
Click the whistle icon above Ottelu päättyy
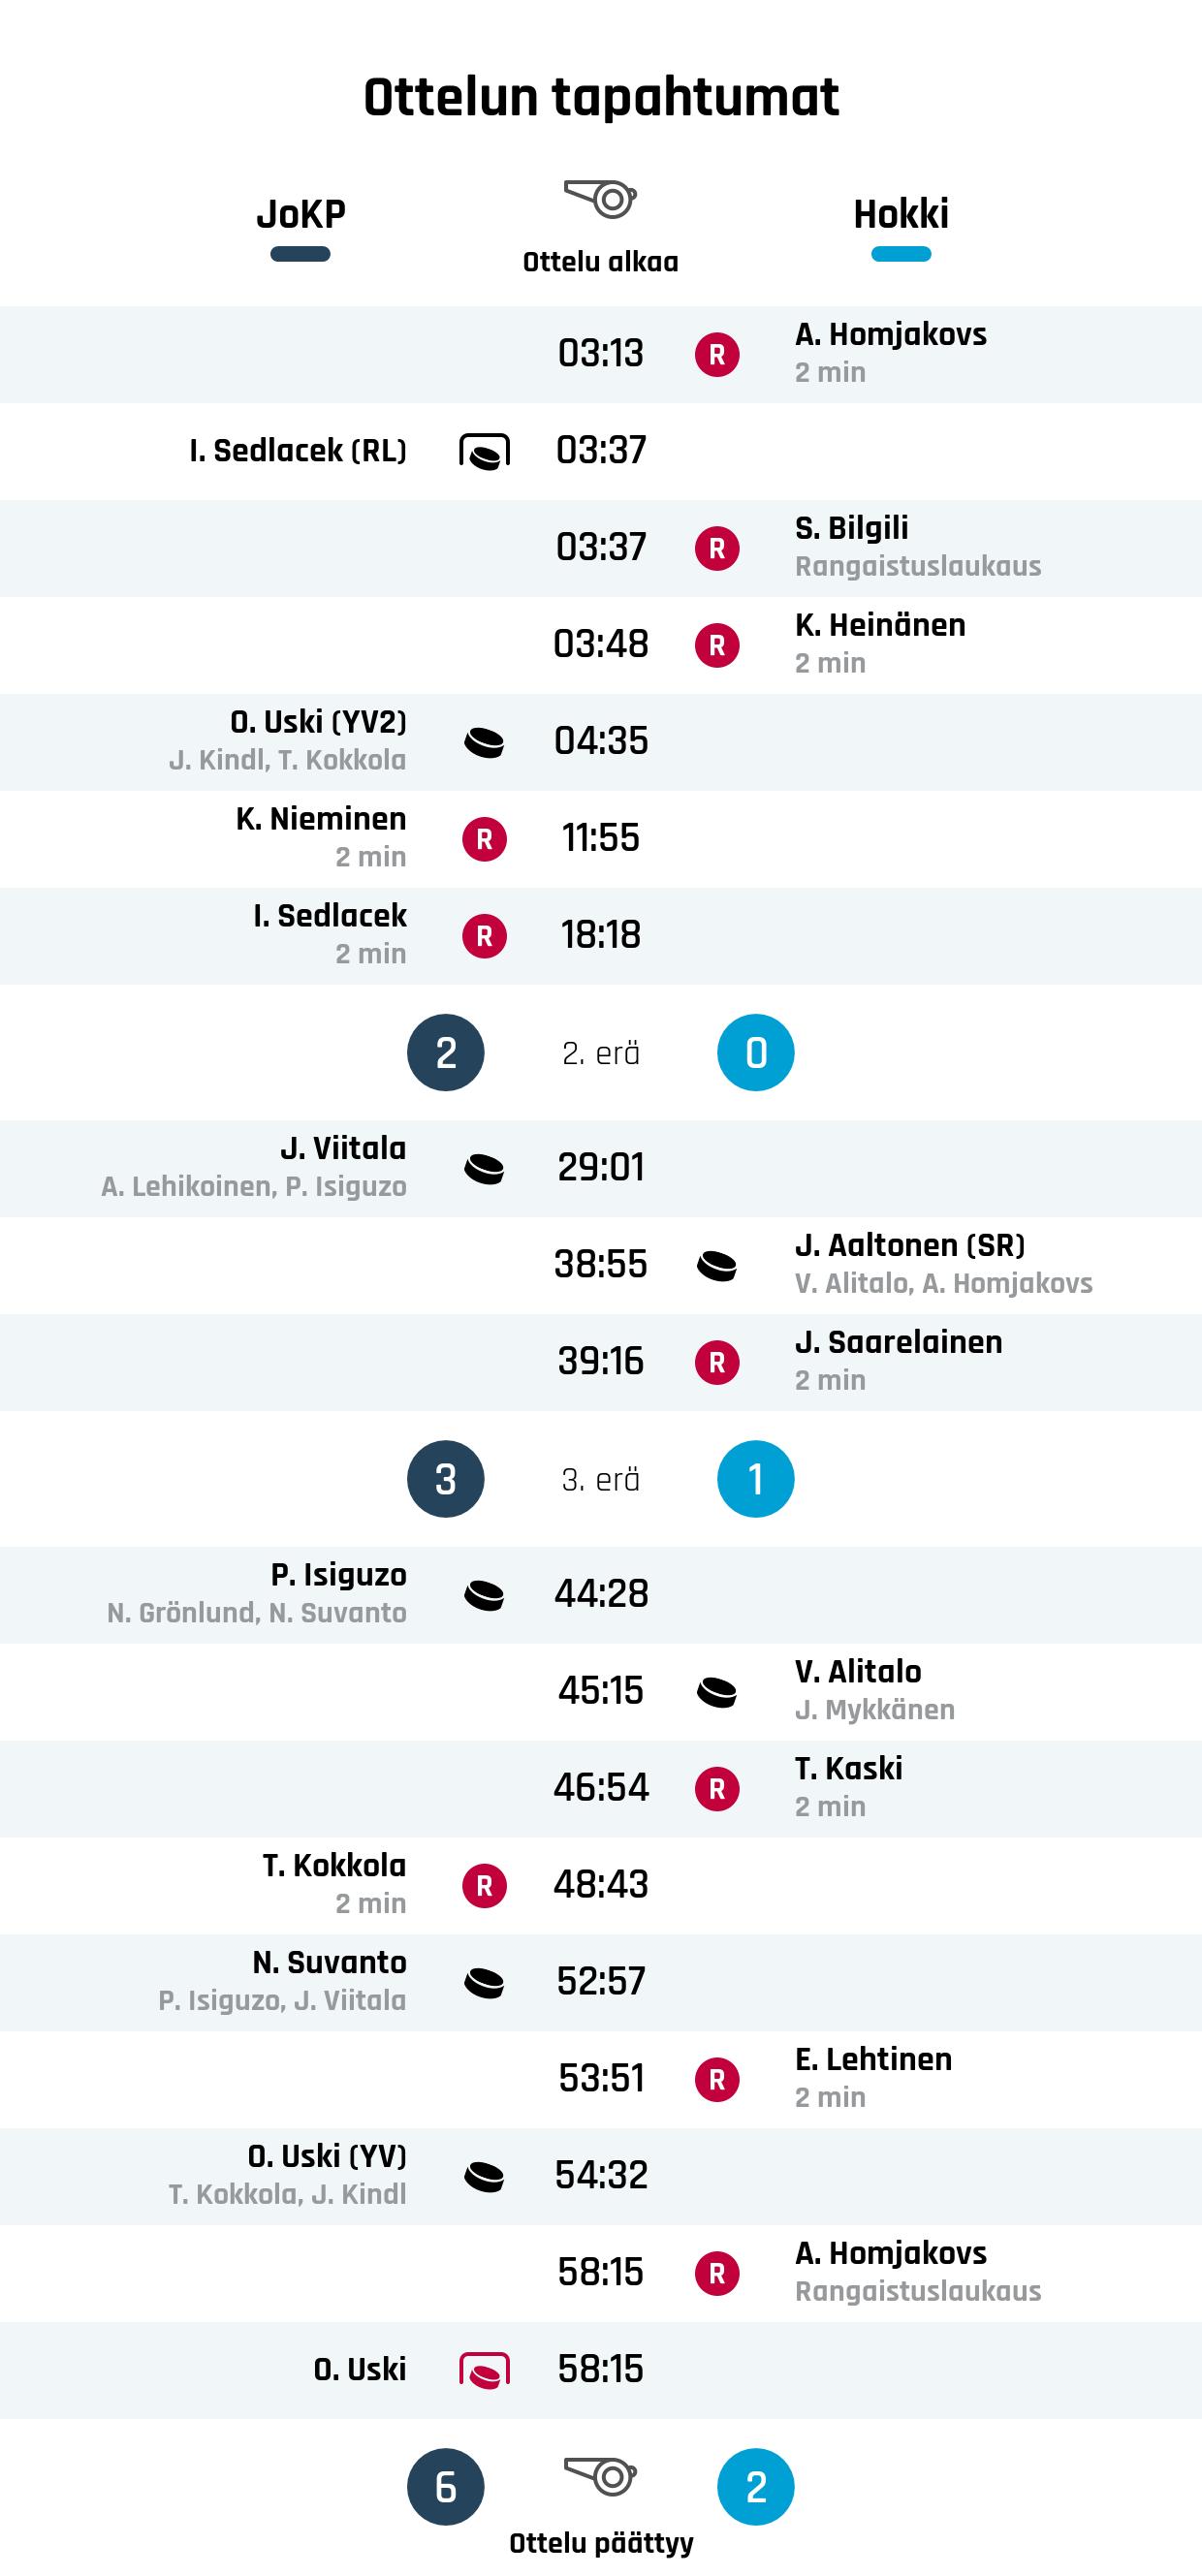[601, 2476]
